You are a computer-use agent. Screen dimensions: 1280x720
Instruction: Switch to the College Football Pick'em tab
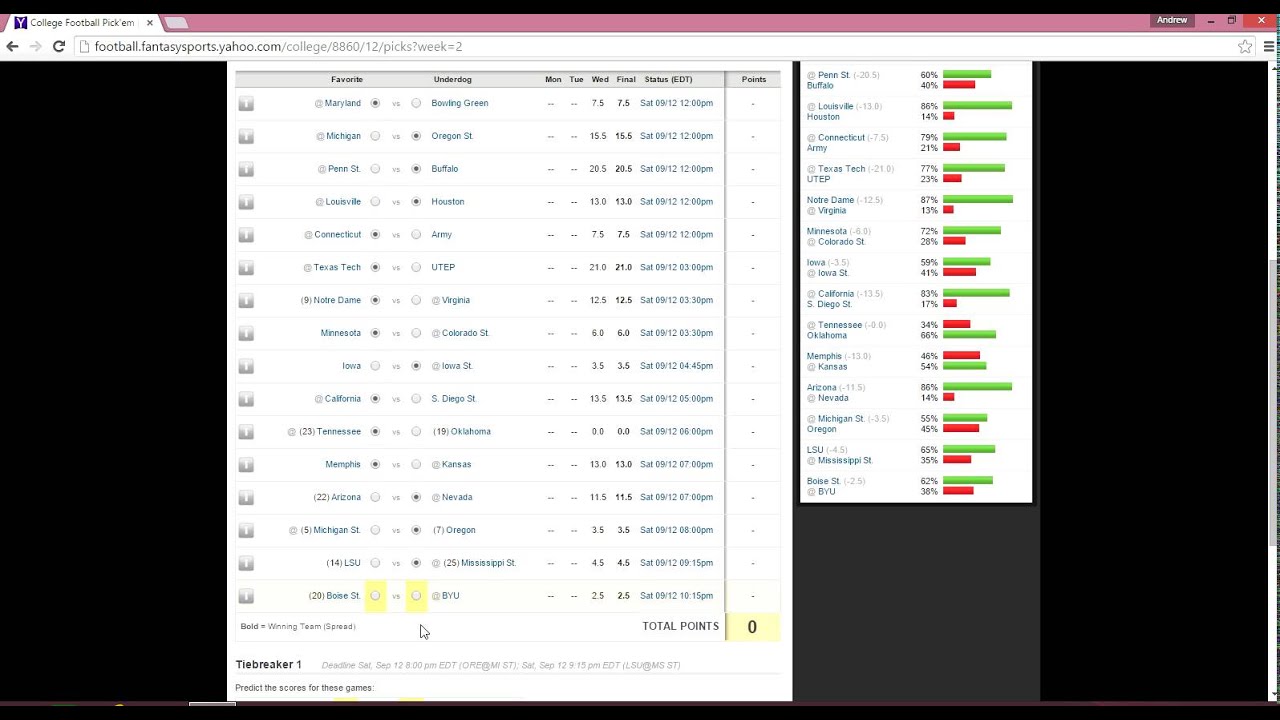click(82, 22)
